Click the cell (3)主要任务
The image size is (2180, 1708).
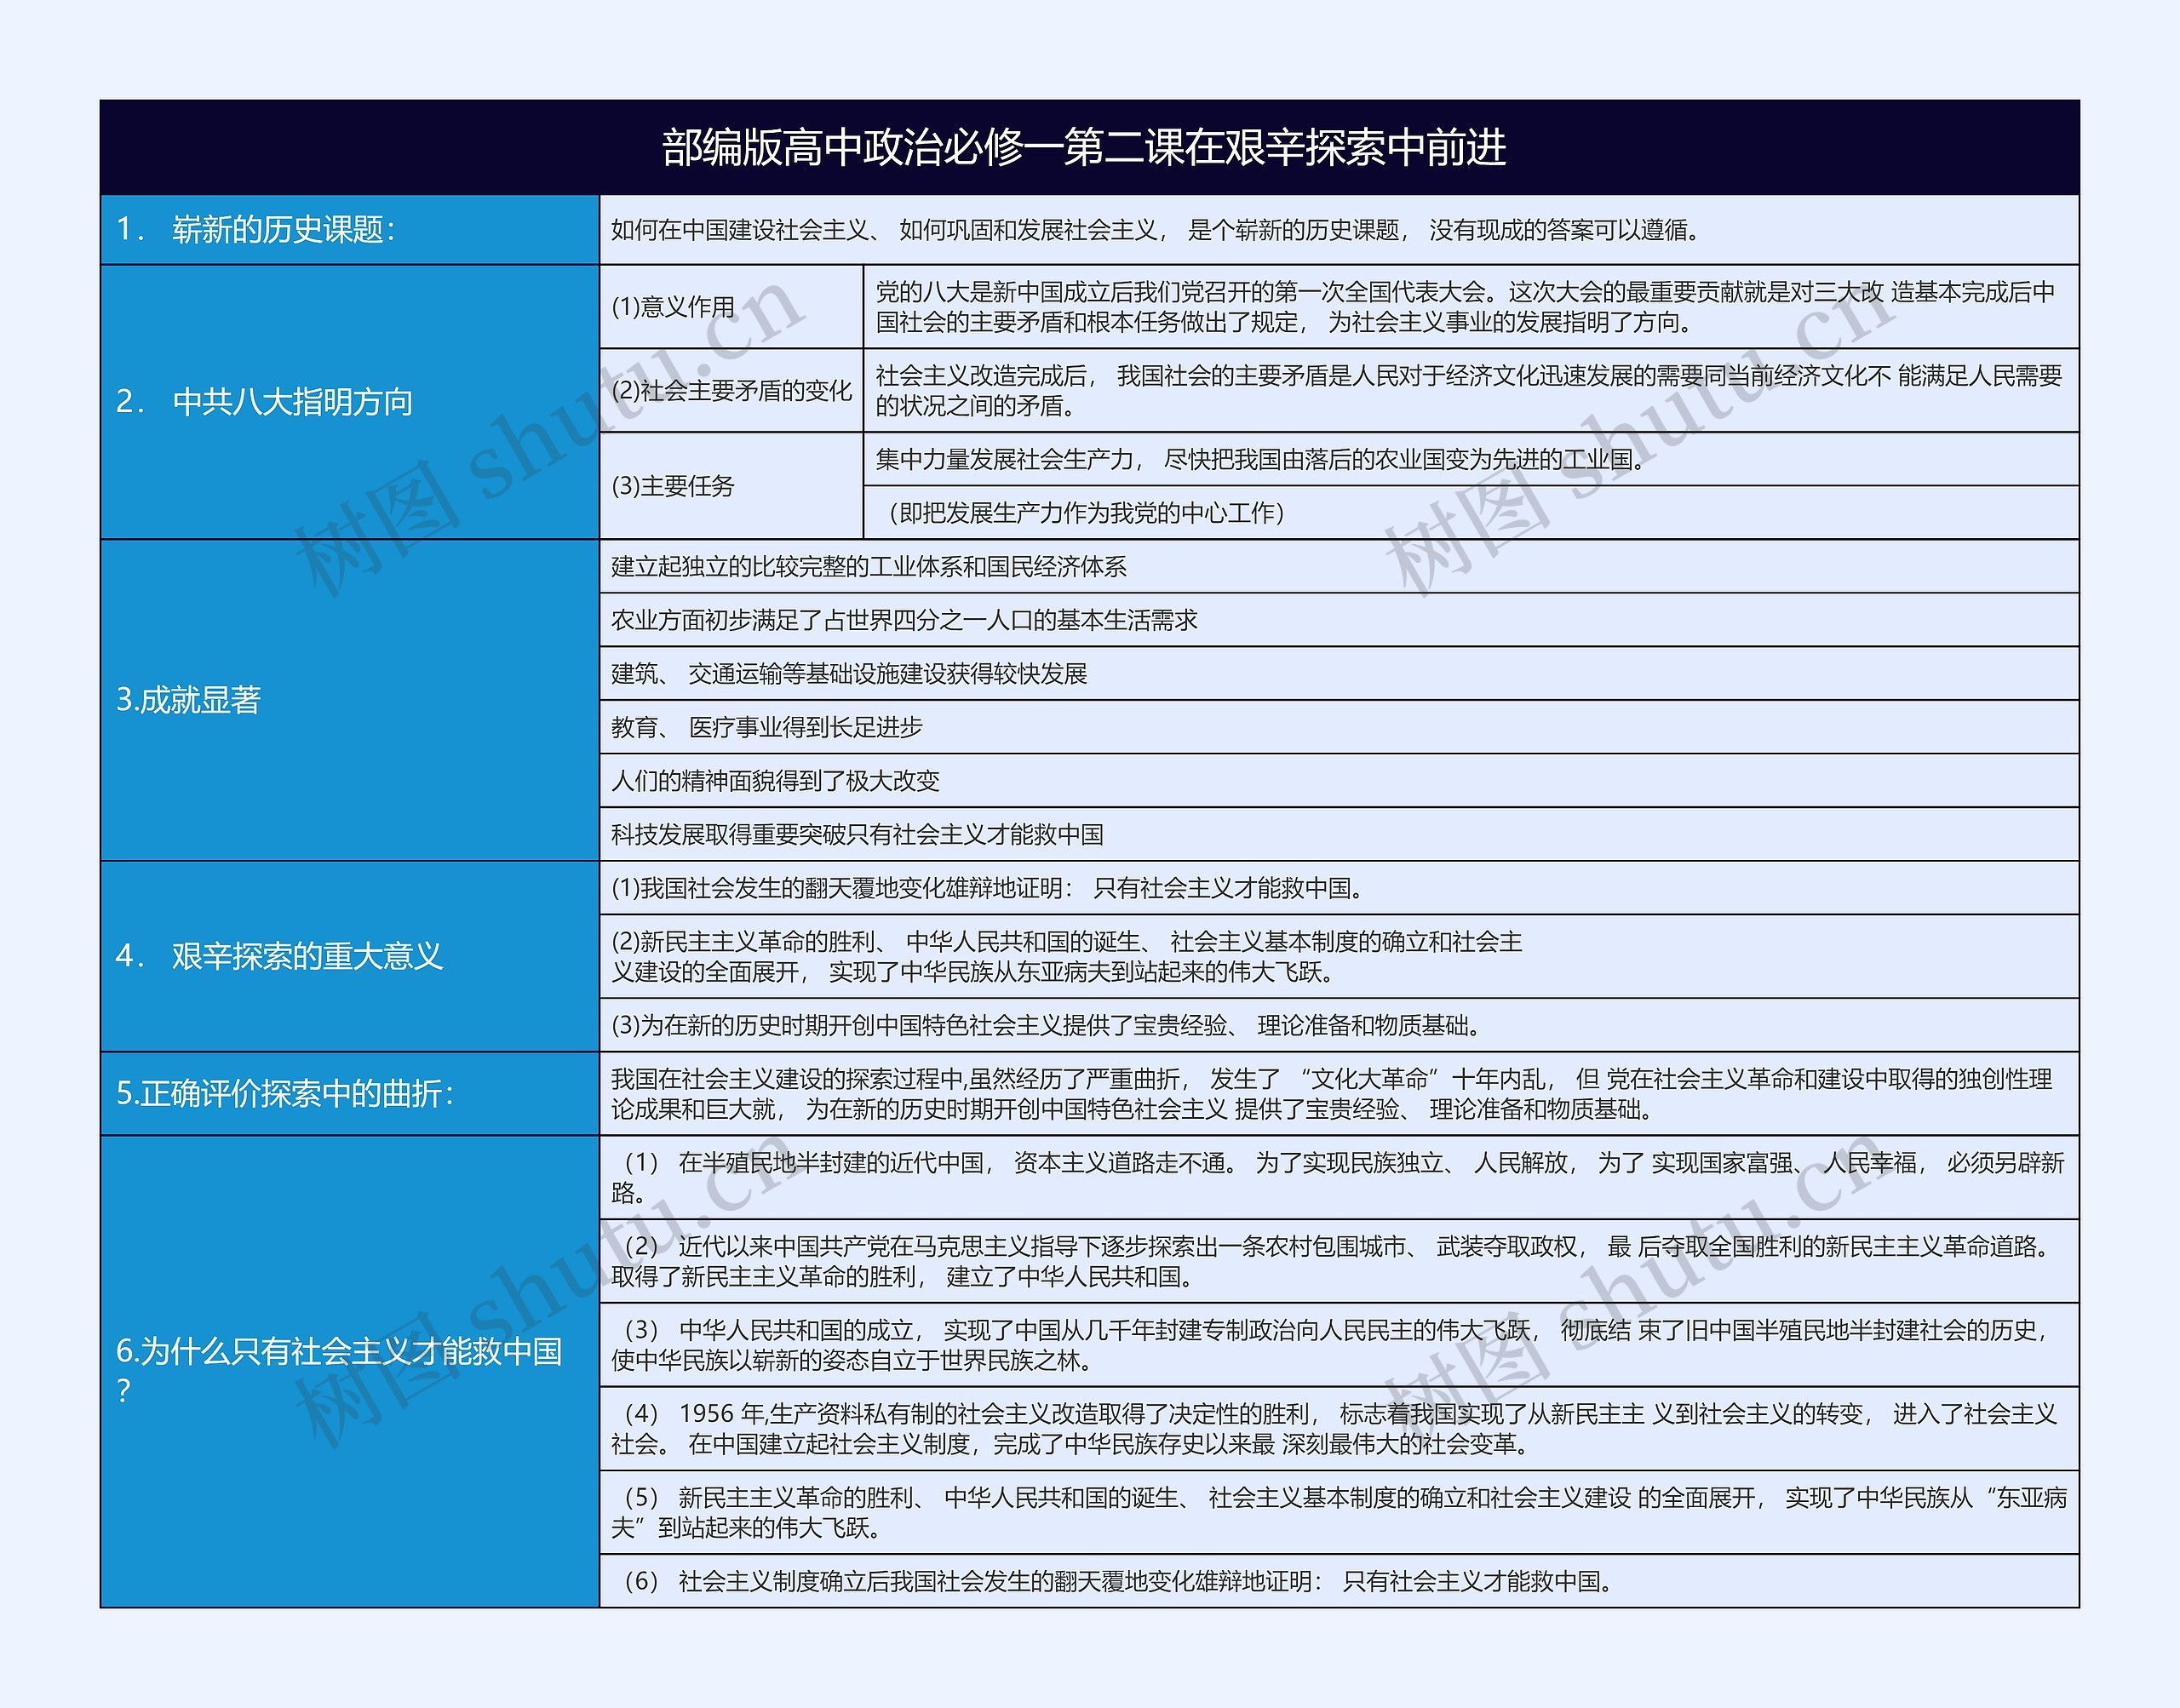[732, 486]
